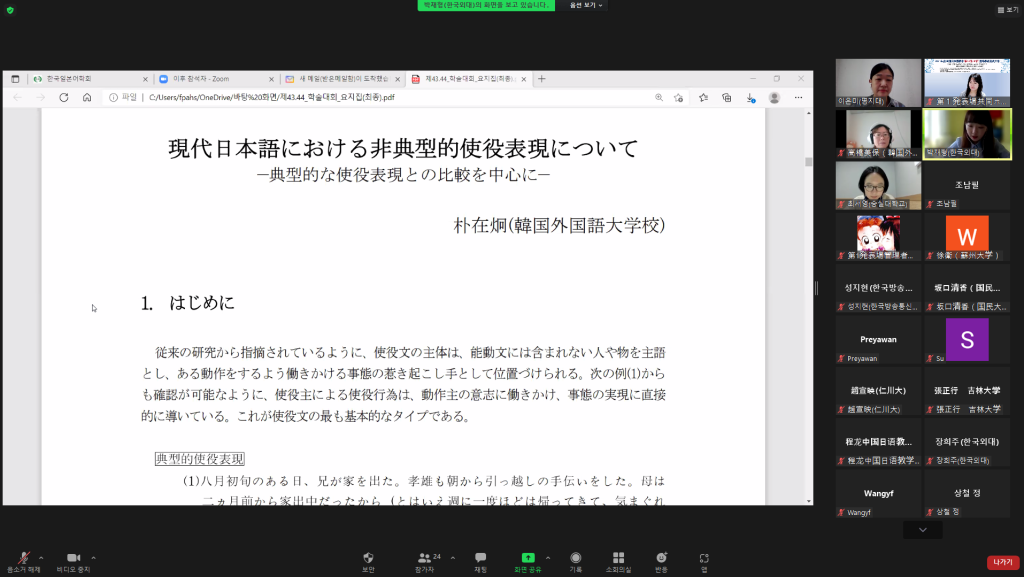Screen dimensions: 1024x577
Task: Expand video options arrow beside 비디오 중지
Action: [x=93, y=558]
